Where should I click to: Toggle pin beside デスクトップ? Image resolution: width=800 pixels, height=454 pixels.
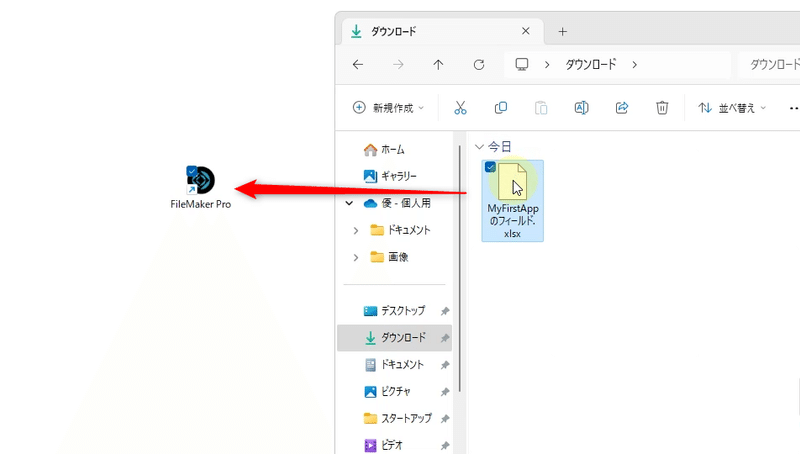(445, 311)
